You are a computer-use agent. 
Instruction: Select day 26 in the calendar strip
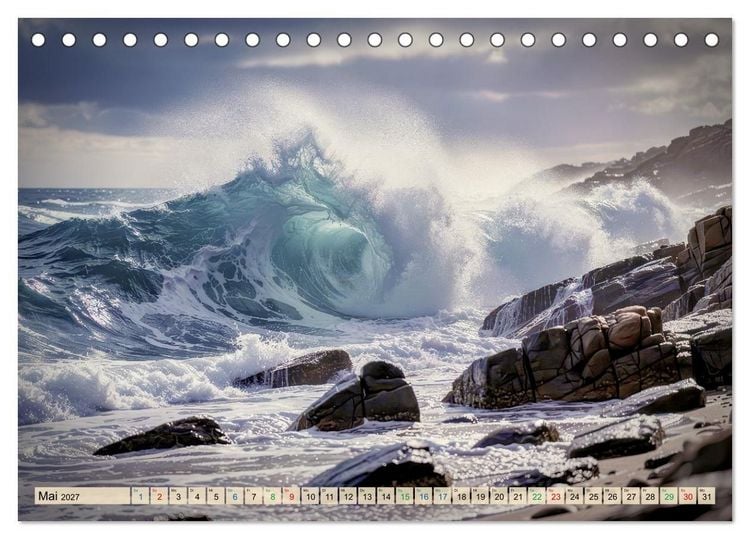(613, 496)
